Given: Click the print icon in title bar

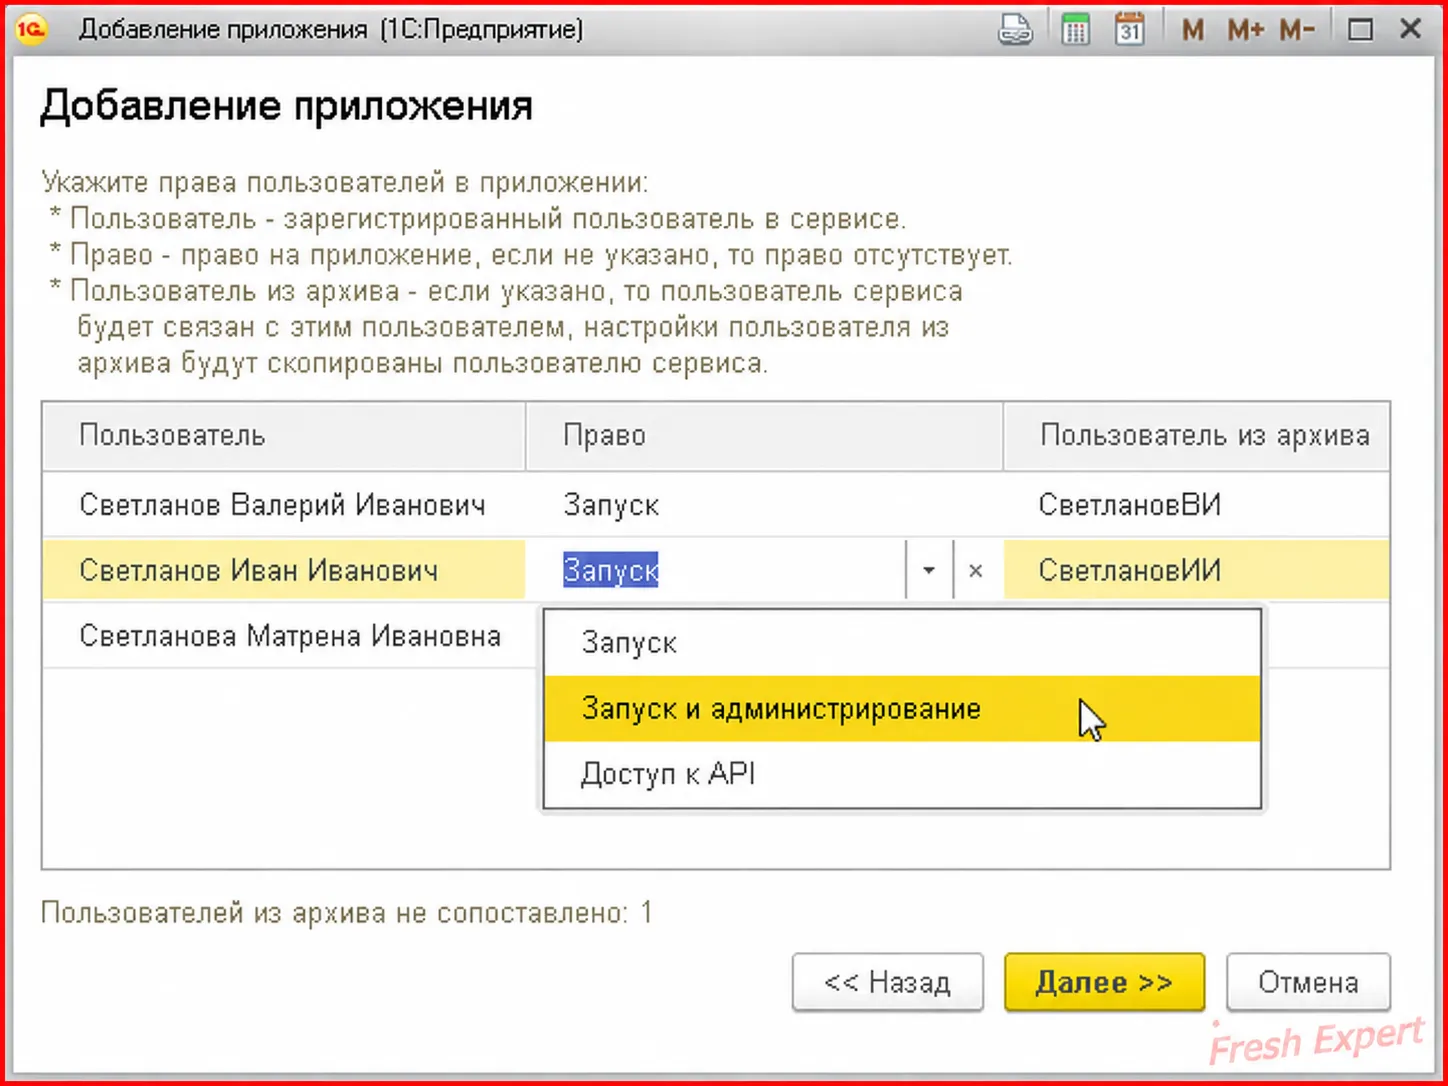Looking at the screenshot, I should pos(1015,30).
